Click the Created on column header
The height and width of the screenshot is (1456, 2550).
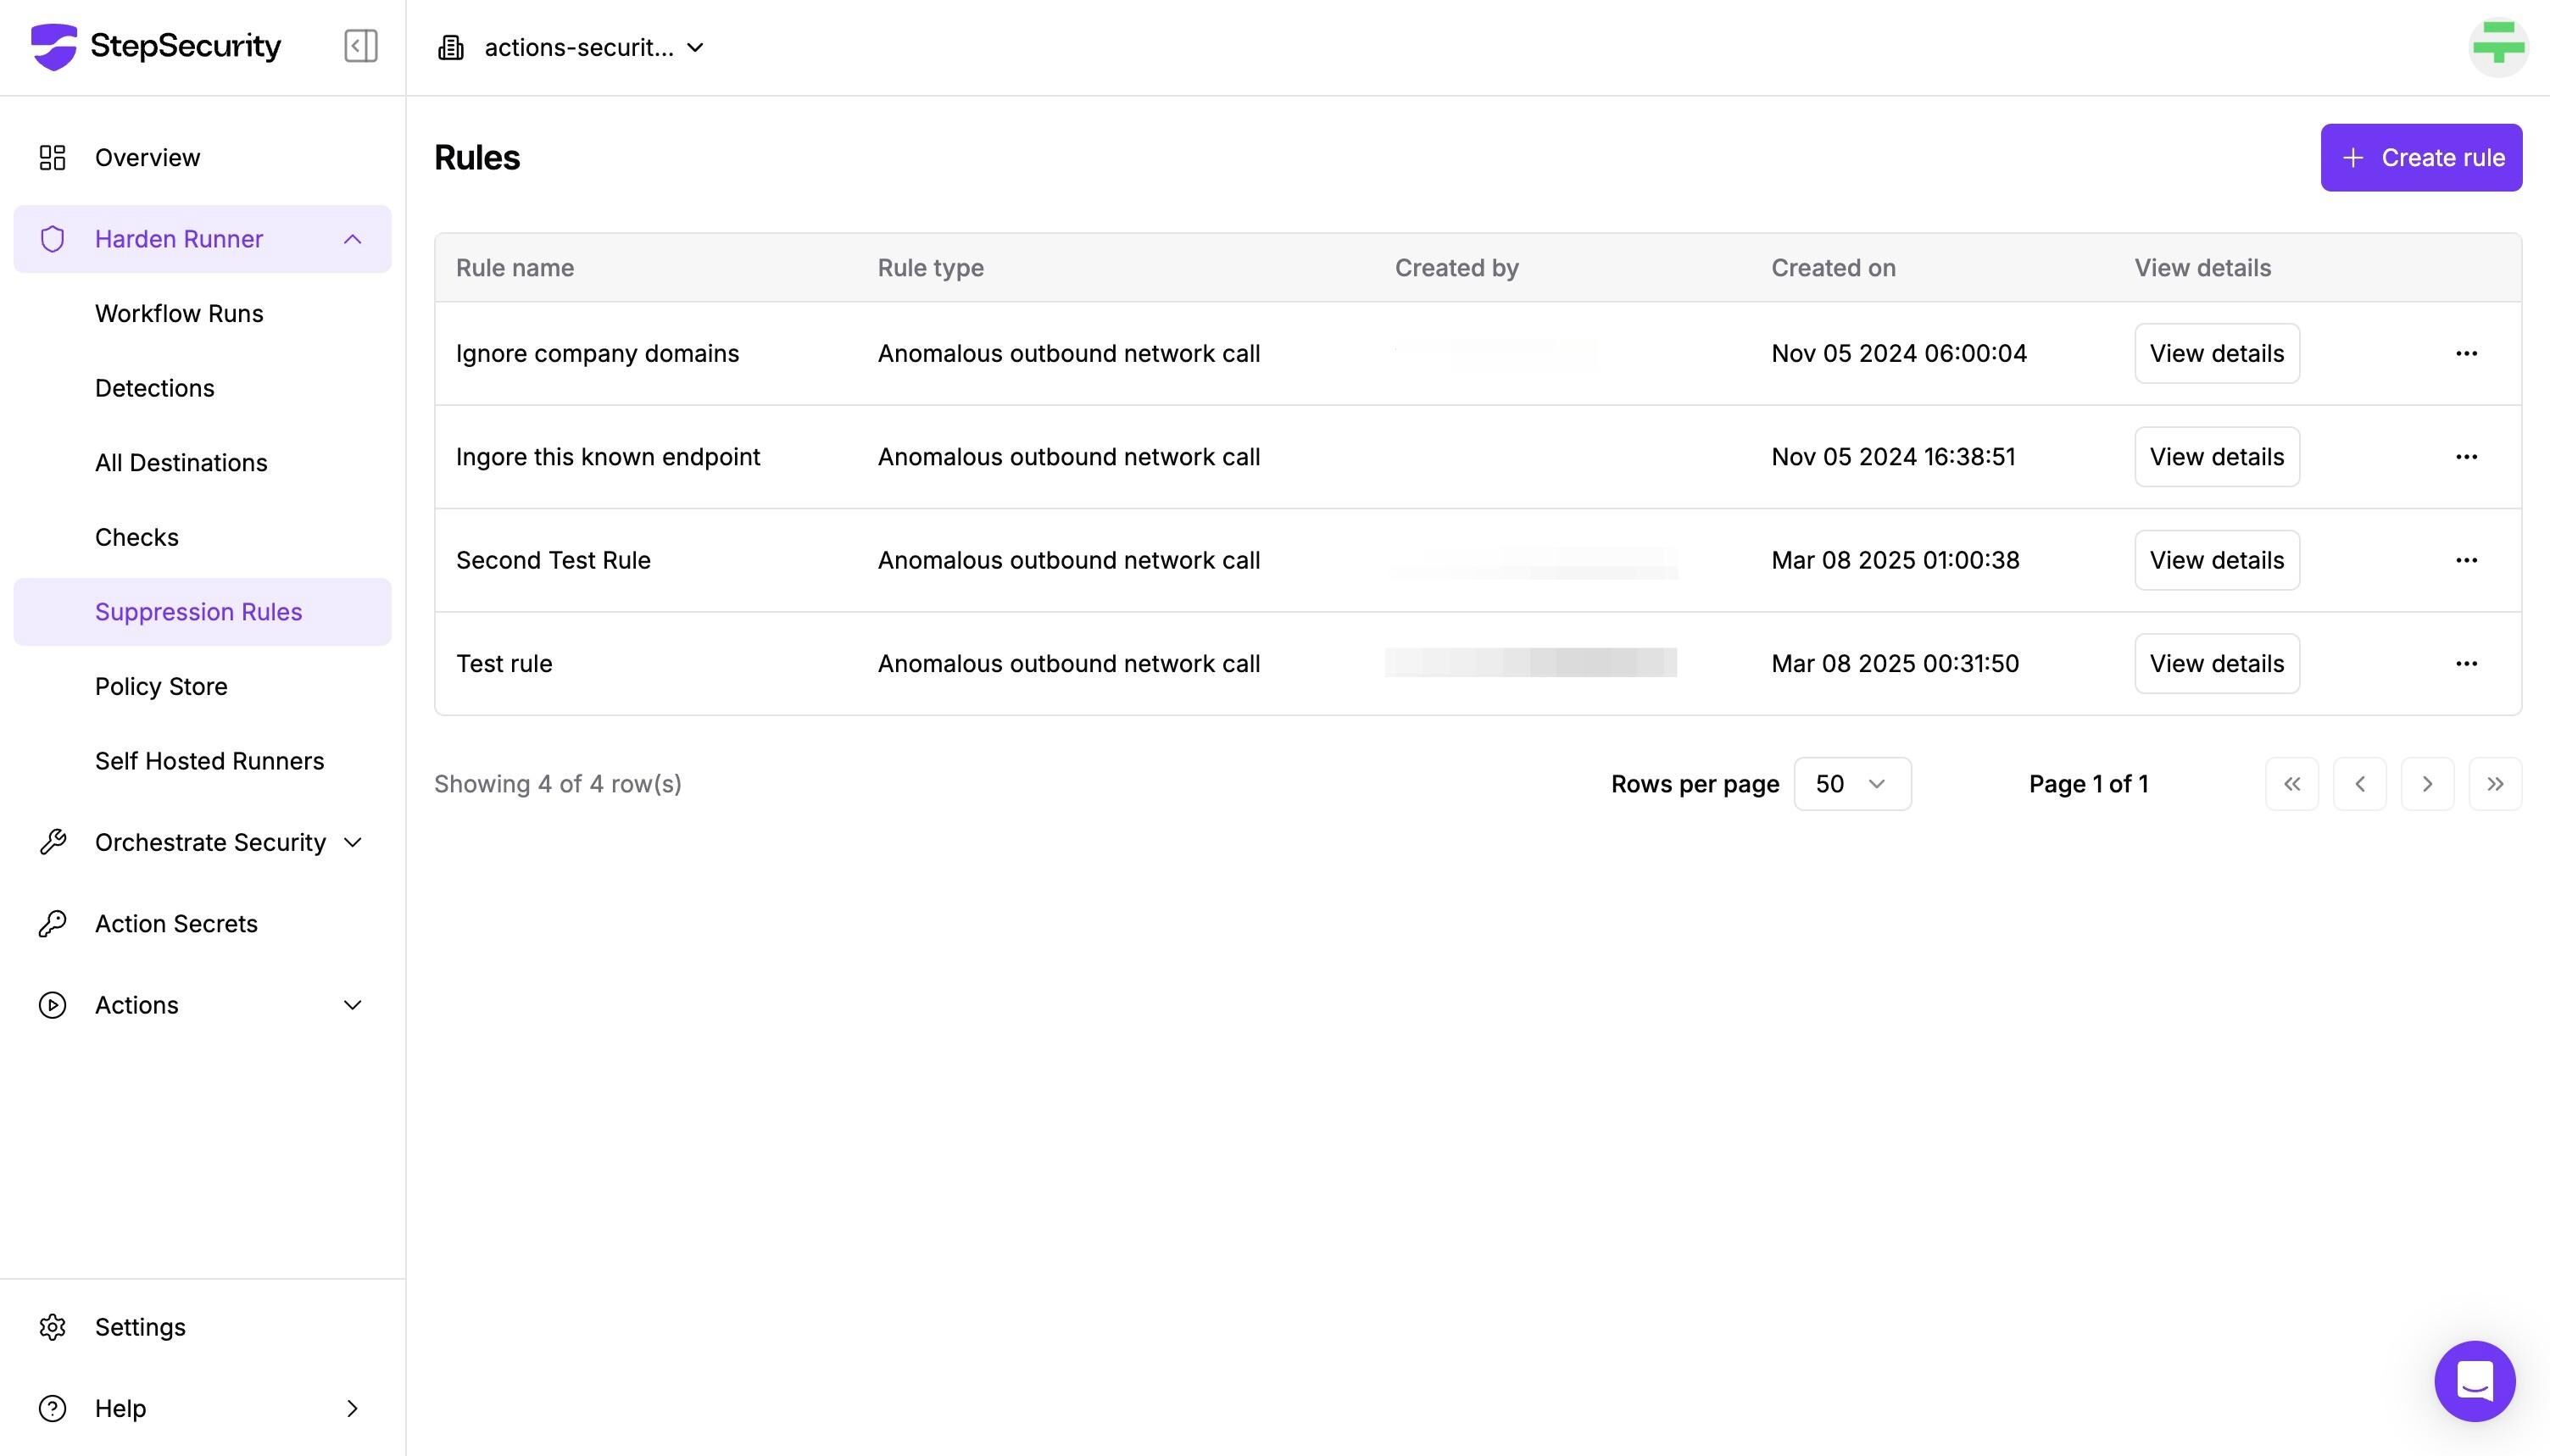pyautogui.click(x=1833, y=268)
